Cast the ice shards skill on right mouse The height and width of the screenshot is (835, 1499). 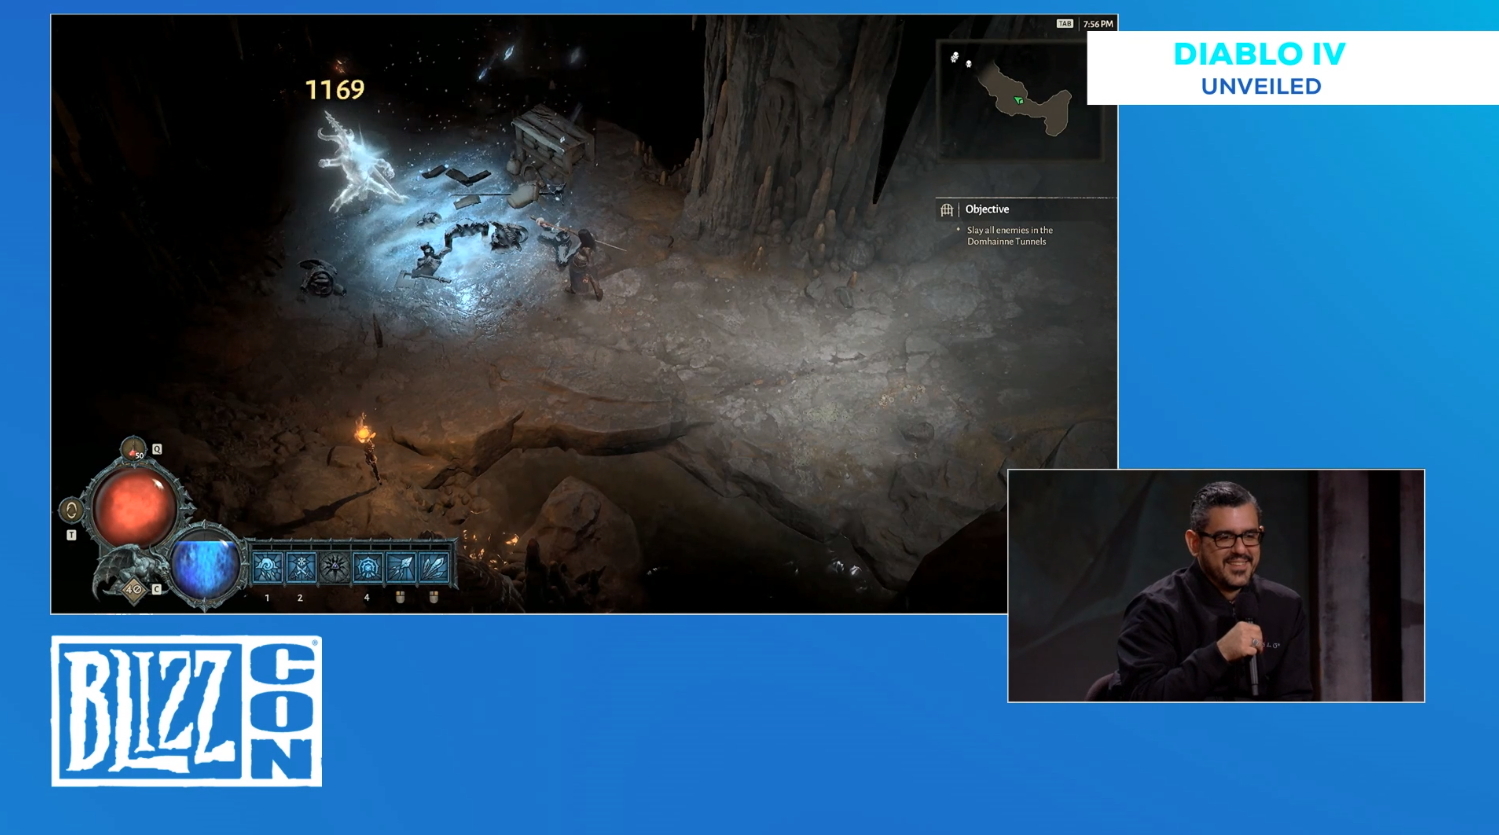point(433,568)
